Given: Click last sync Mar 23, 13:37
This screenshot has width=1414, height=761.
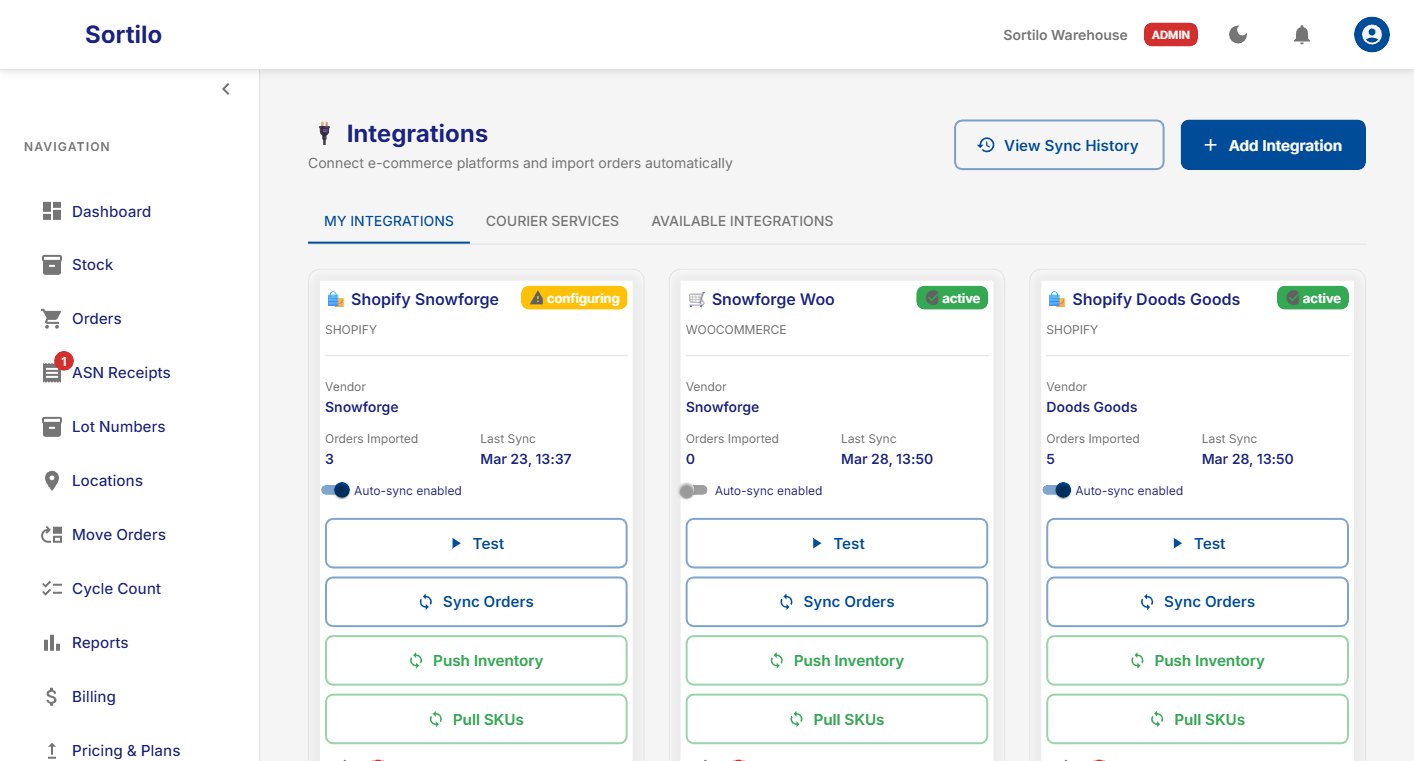Looking at the screenshot, I should (x=525, y=459).
